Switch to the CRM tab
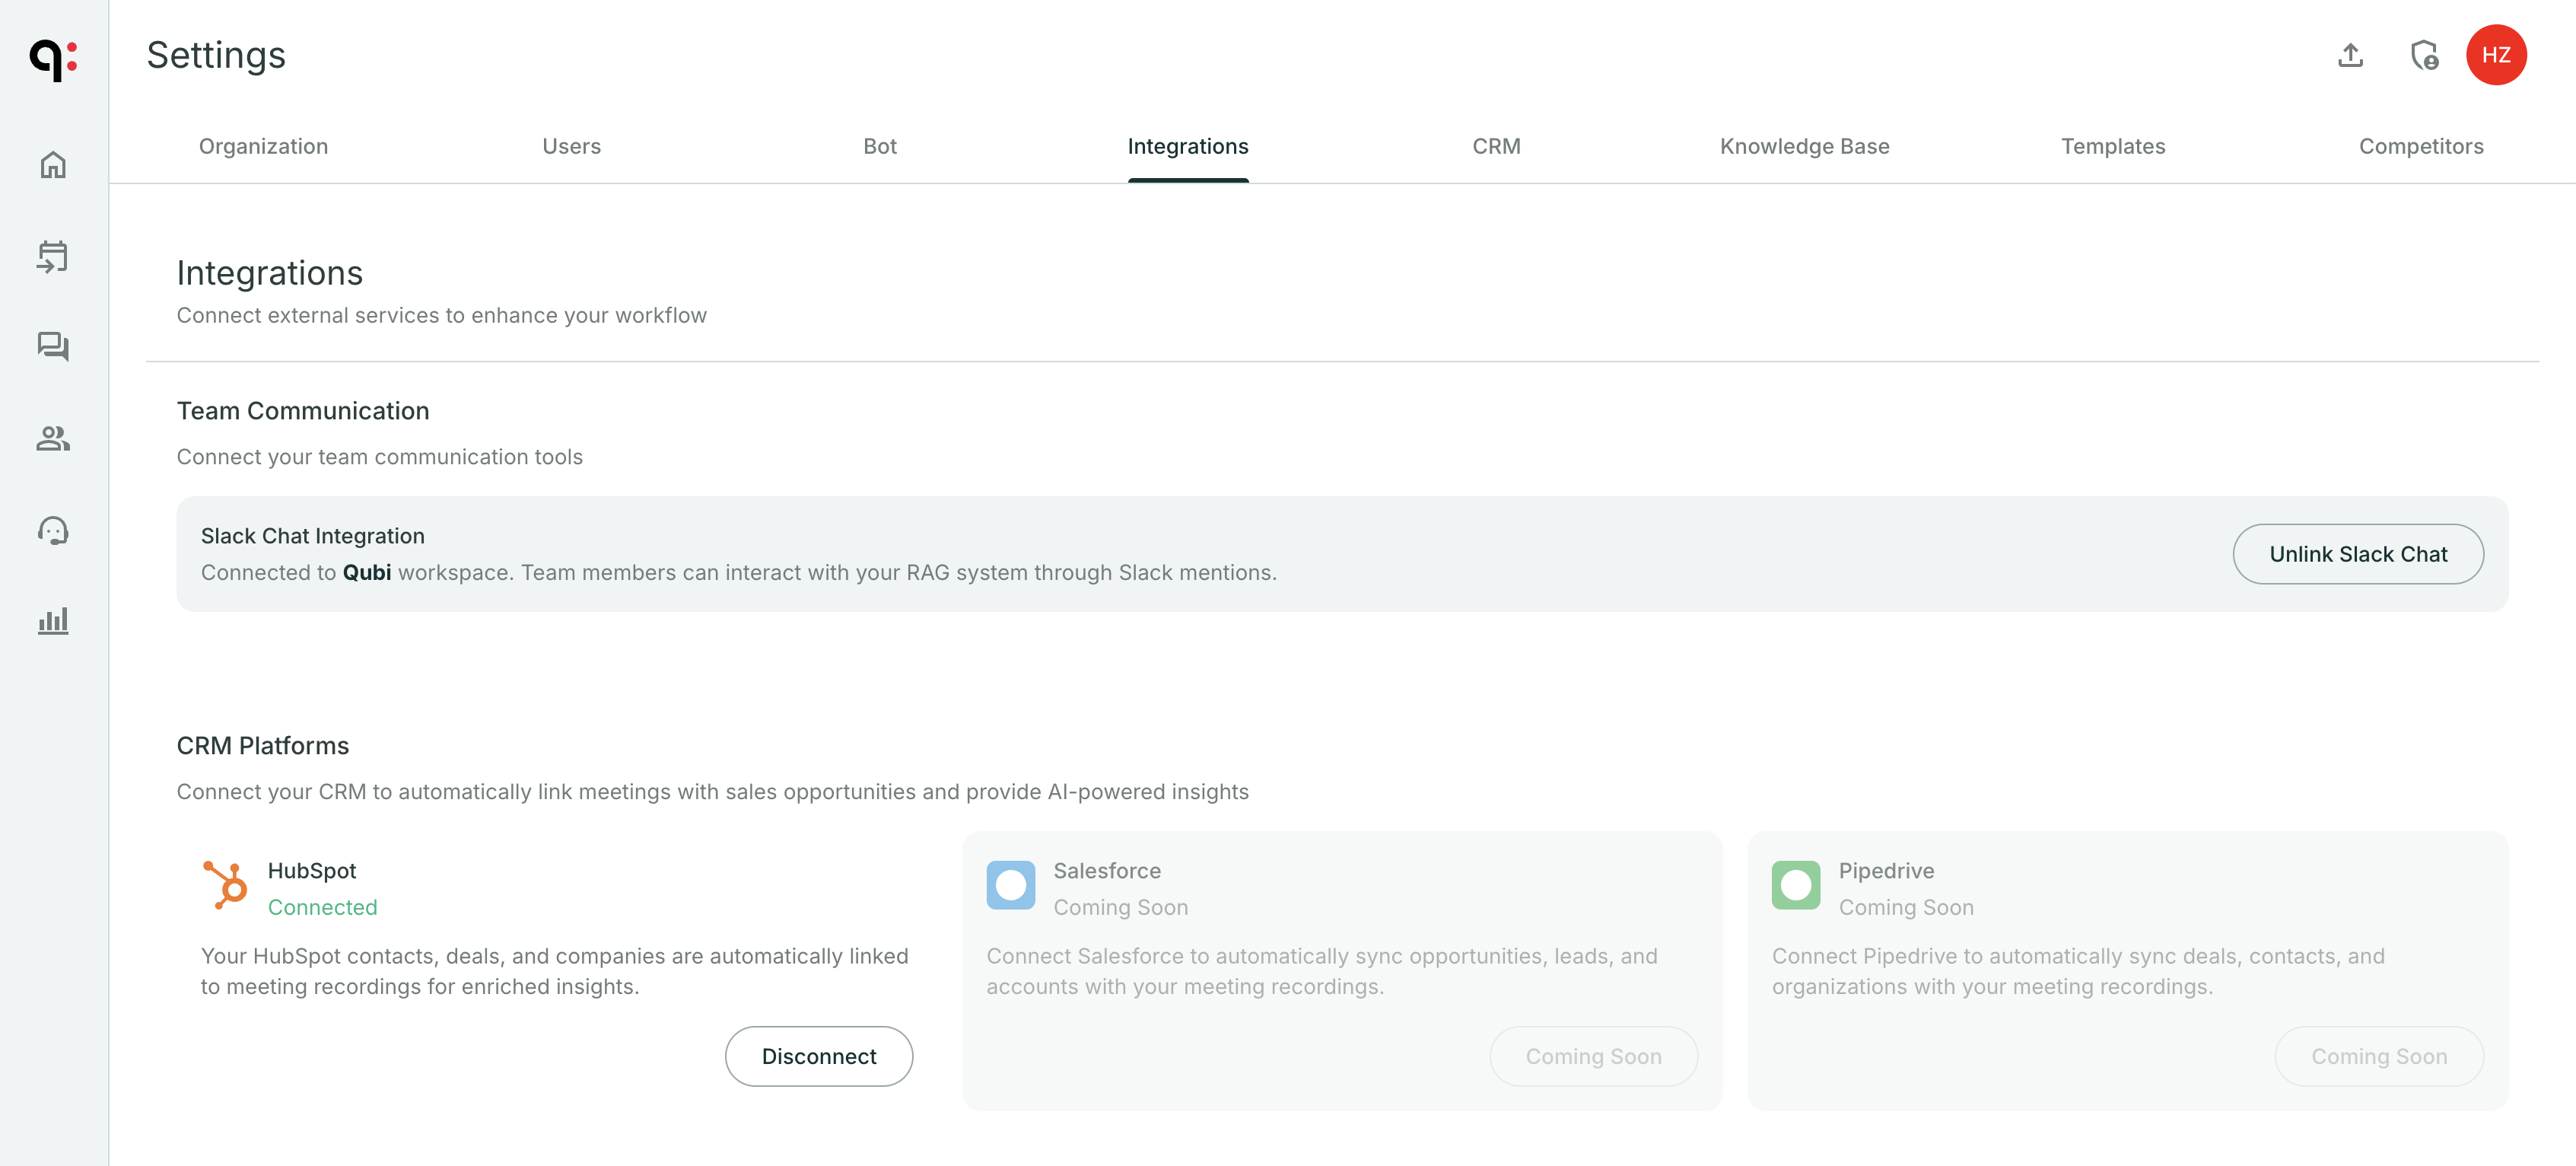 1496,146
